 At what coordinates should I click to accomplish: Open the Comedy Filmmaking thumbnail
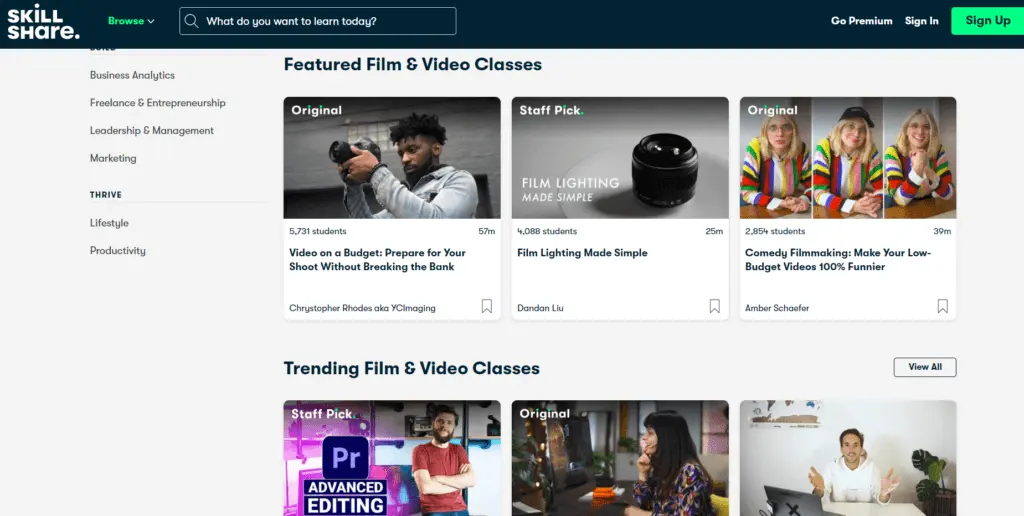pos(848,157)
